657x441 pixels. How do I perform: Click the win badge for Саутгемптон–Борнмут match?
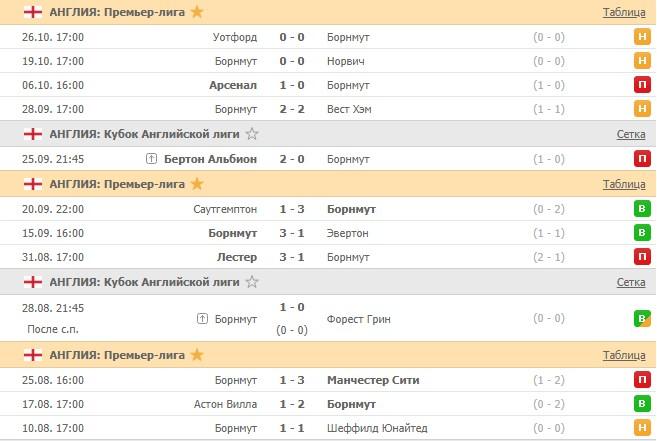(x=643, y=209)
